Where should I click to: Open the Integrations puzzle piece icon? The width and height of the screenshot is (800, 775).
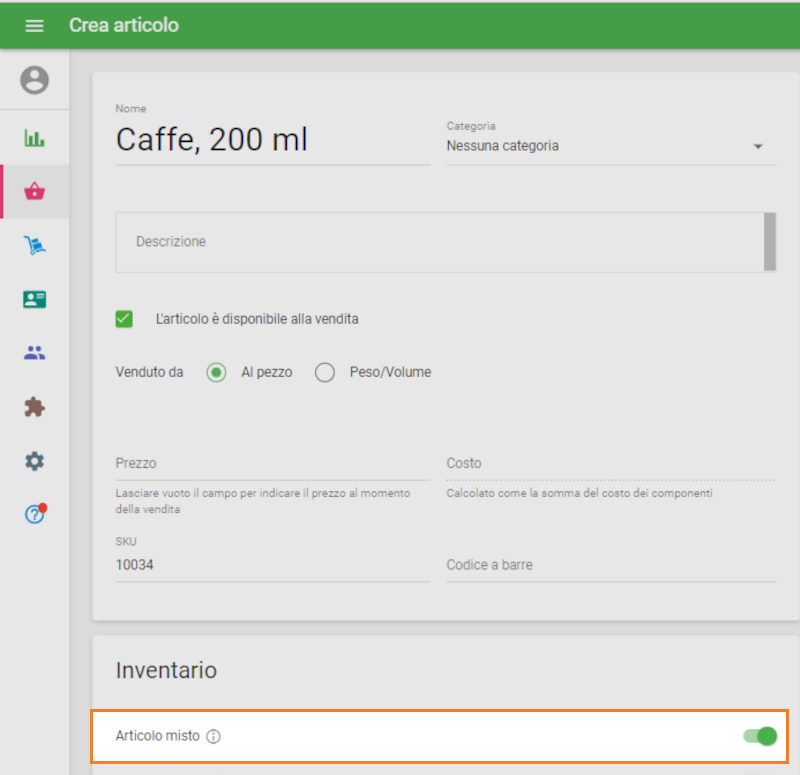[34, 407]
